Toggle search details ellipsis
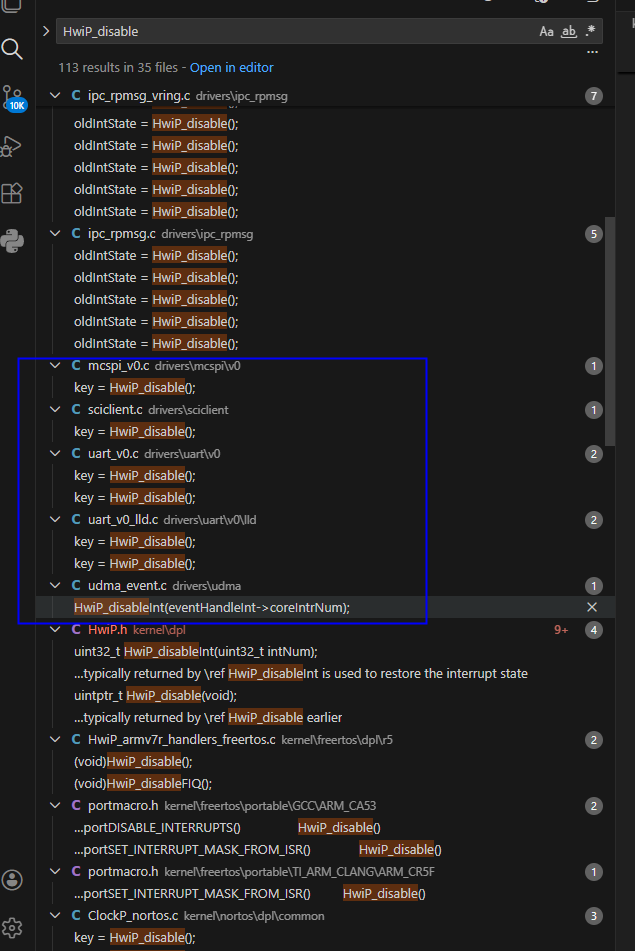635x951 pixels. click(x=593, y=53)
